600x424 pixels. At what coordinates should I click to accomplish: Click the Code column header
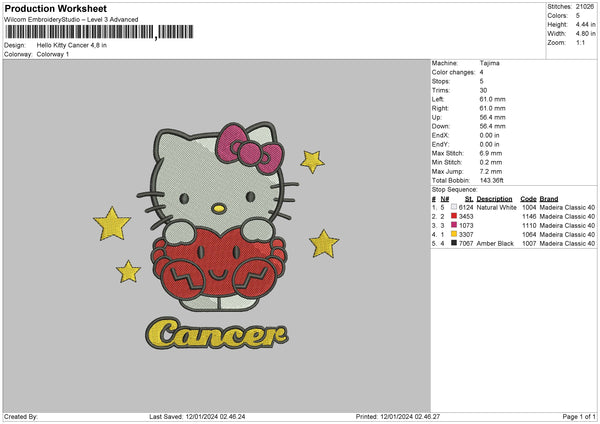click(x=528, y=199)
